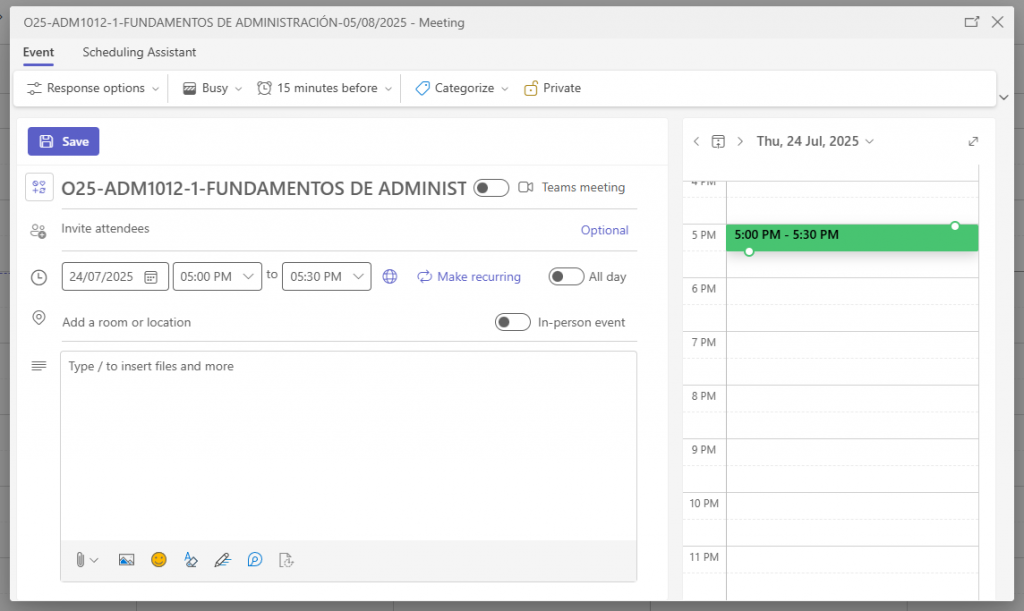This screenshot has width=1024, height=611.
Task: Open the 05:30 PM end time dropdown
Action: coord(327,277)
